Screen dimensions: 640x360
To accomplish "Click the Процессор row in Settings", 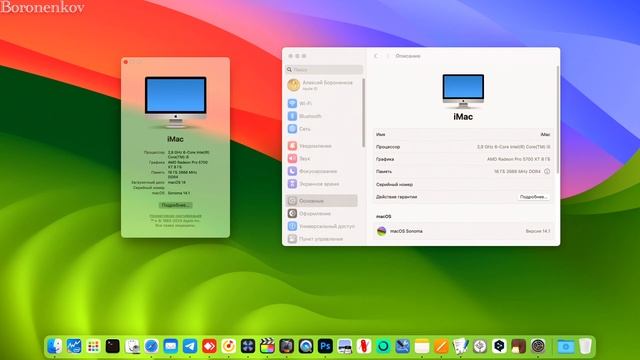I will pos(463,147).
